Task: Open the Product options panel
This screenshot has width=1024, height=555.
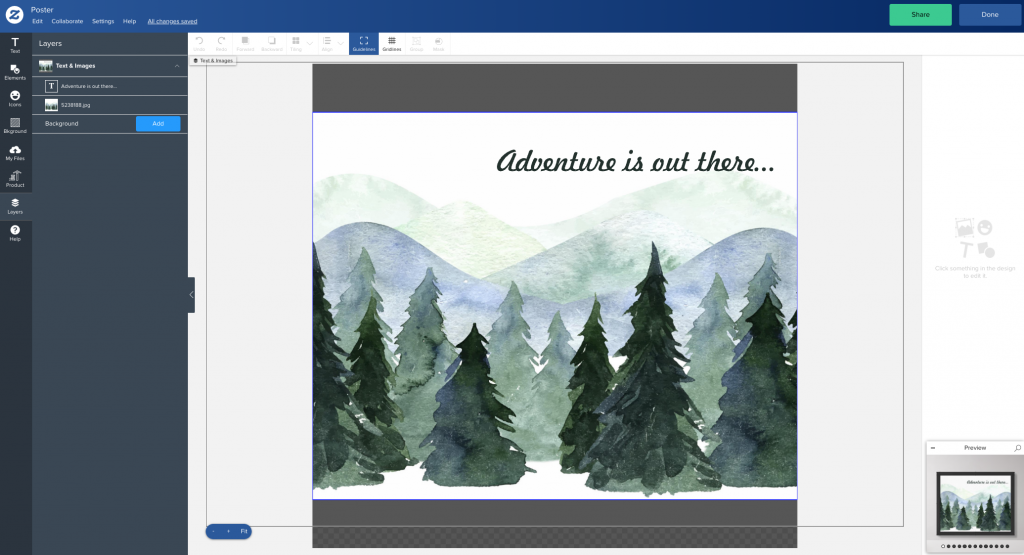Action: [15, 179]
